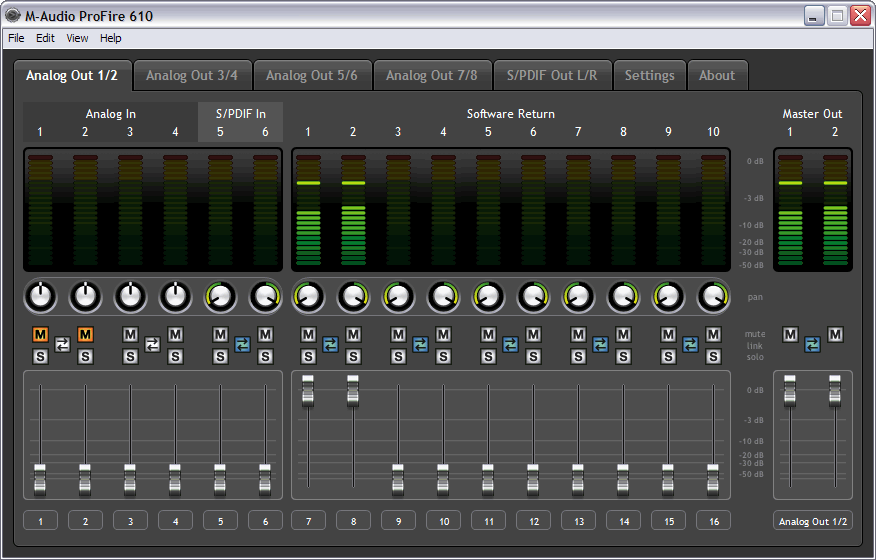Click channel label button 4
876x560 pixels.
point(175,521)
